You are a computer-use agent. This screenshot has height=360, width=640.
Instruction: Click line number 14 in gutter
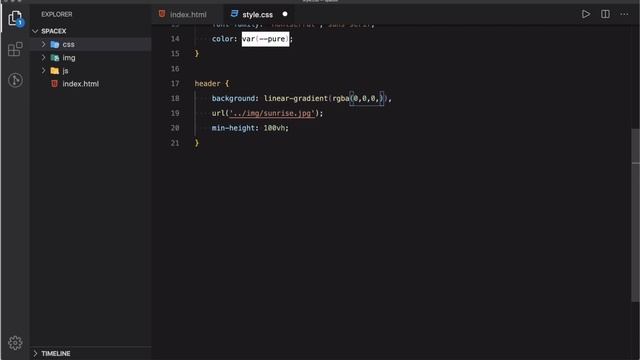pyautogui.click(x=175, y=39)
